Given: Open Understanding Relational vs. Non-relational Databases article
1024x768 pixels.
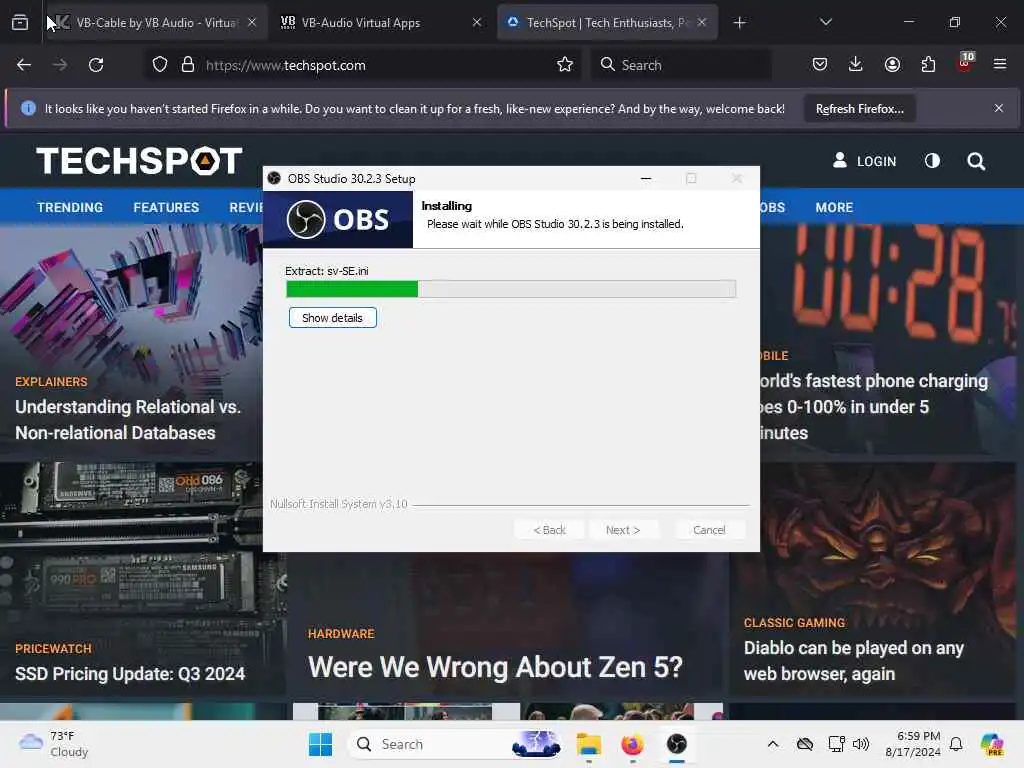Looking at the screenshot, I should click(x=128, y=419).
